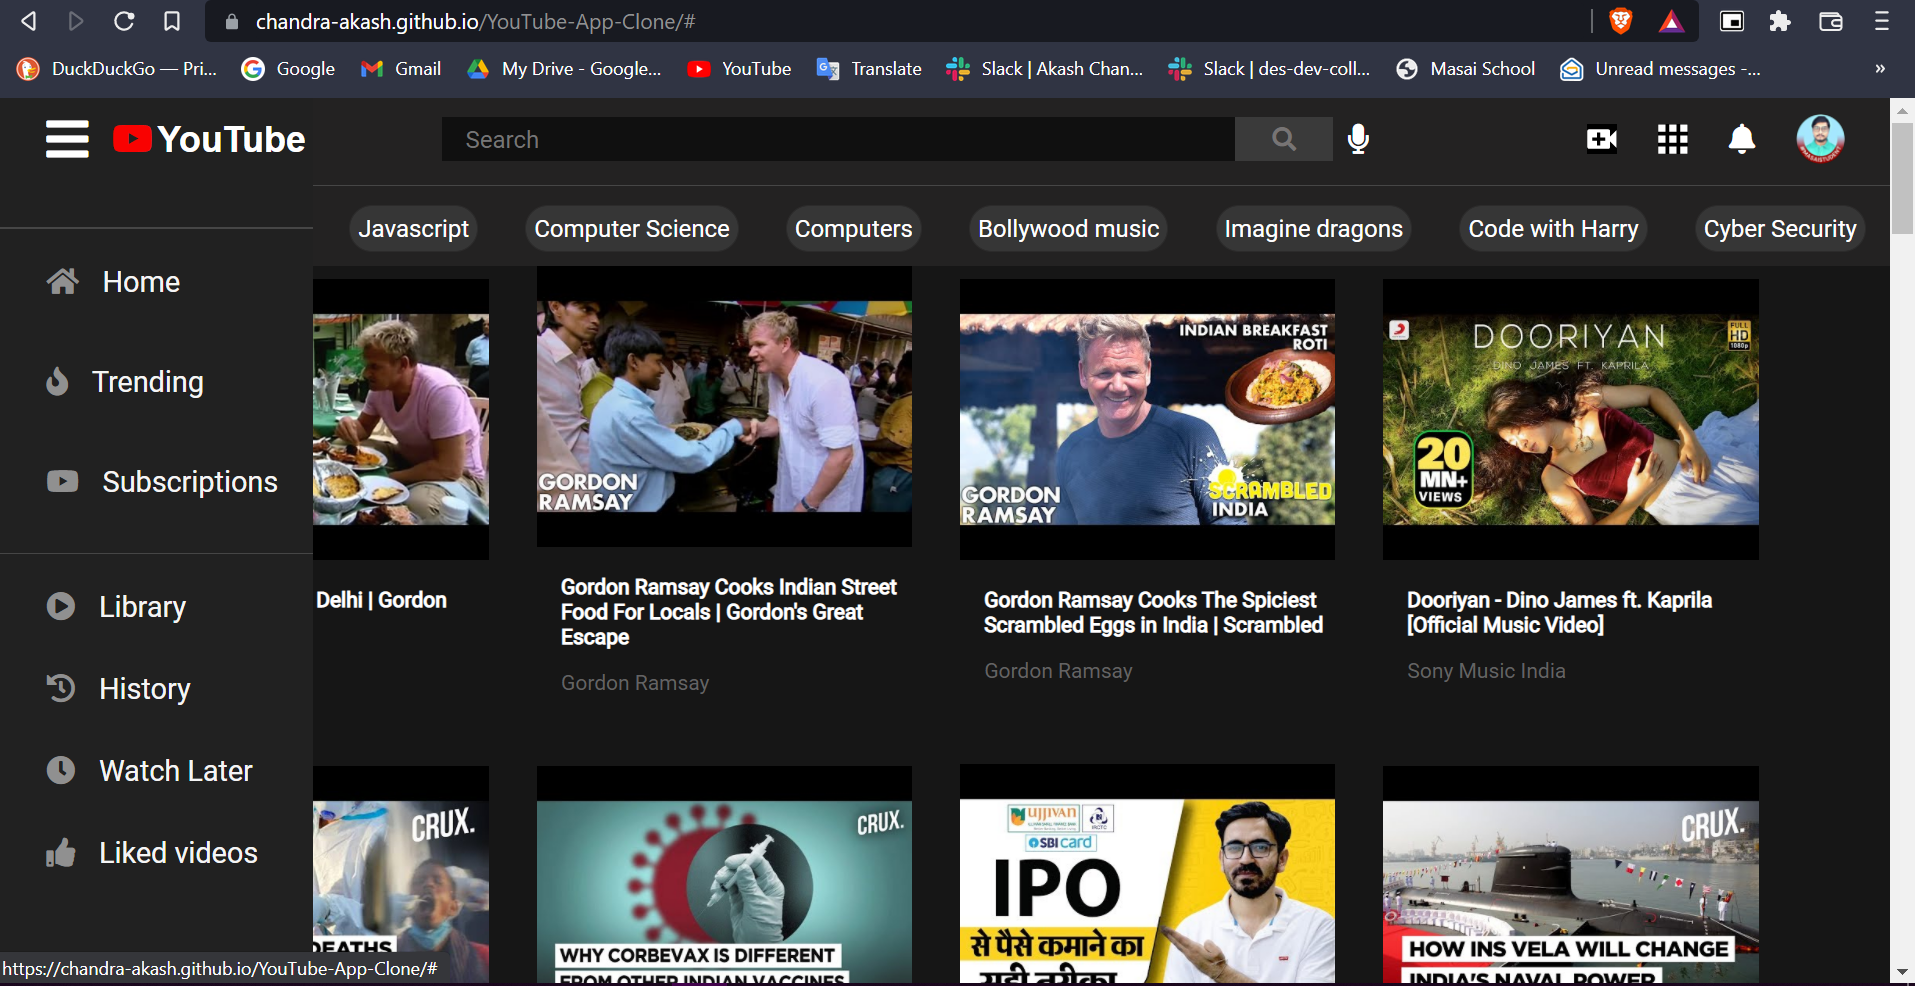1915x986 pixels.
Task: Open the browser main menu
Action: (x=1881, y=21)
